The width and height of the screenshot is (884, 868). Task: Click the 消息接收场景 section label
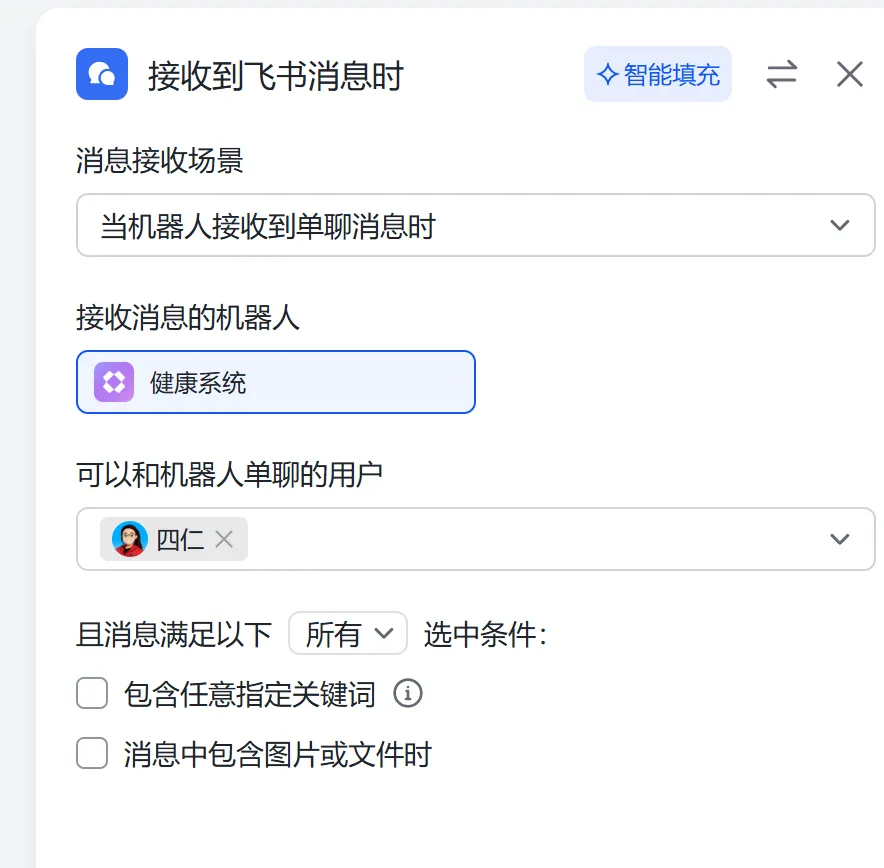pos(160,160)
